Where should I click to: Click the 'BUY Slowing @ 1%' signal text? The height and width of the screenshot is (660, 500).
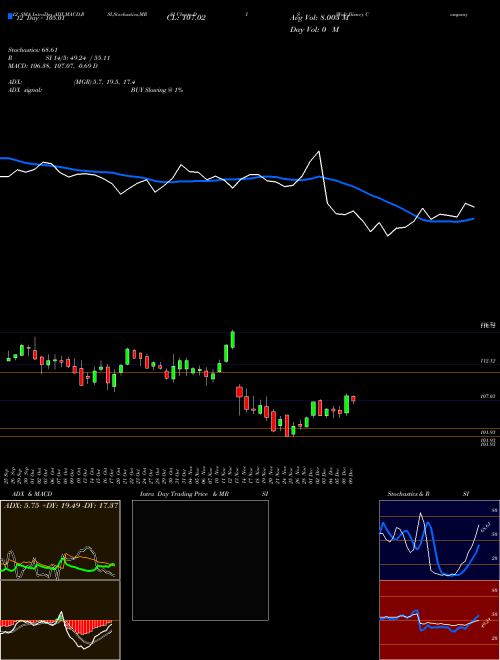[157, 90]
